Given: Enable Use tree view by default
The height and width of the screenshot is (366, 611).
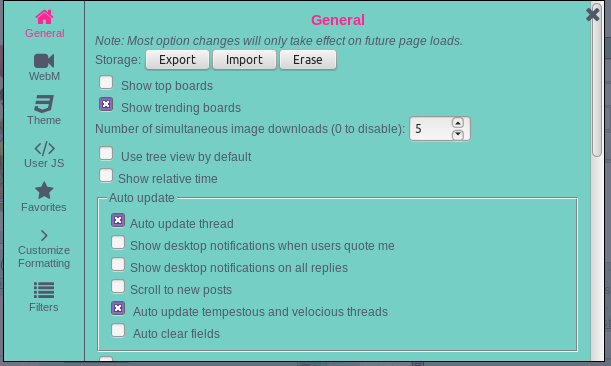Looking at the screenshot, I should point(106,154).
